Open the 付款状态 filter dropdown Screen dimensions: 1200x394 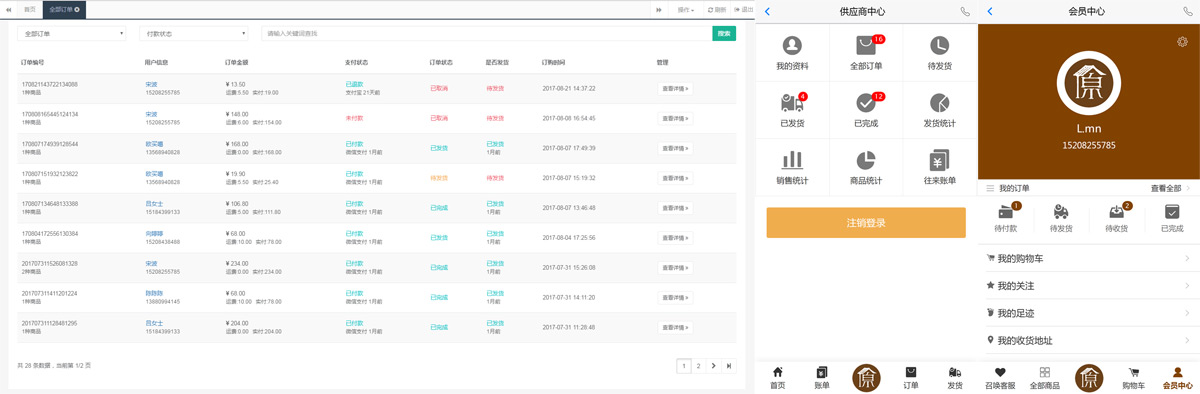pos(193,33)
